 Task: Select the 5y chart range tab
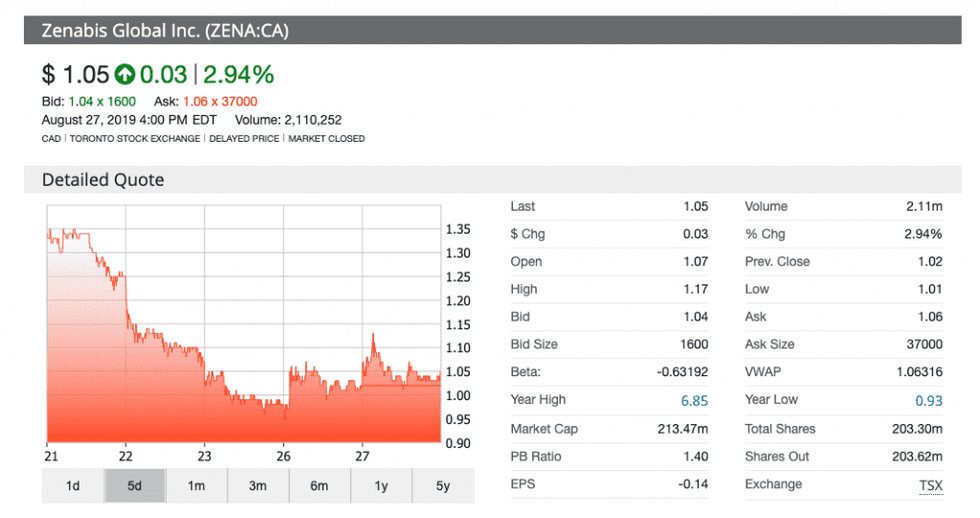click(443, 486)
